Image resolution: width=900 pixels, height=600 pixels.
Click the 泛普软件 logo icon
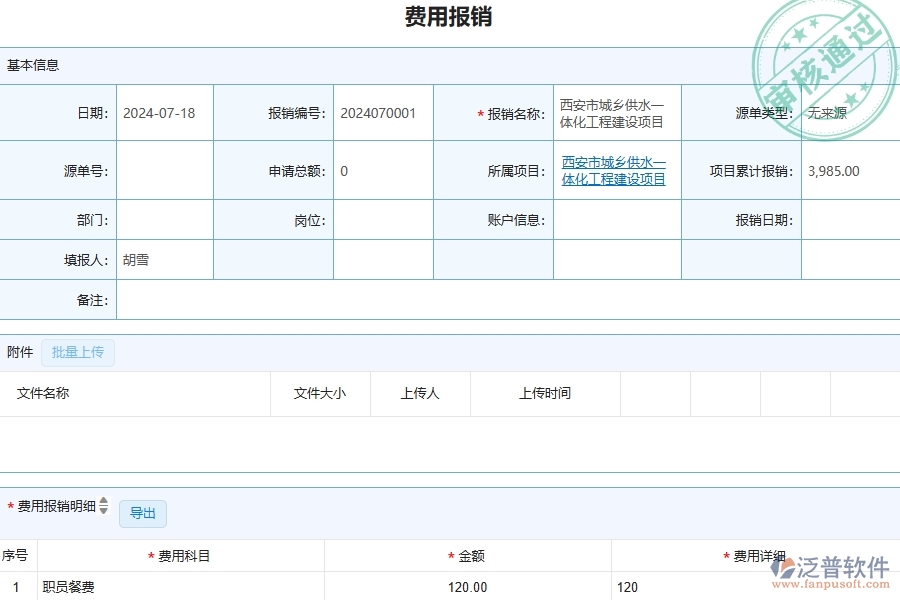pos(783,570)
